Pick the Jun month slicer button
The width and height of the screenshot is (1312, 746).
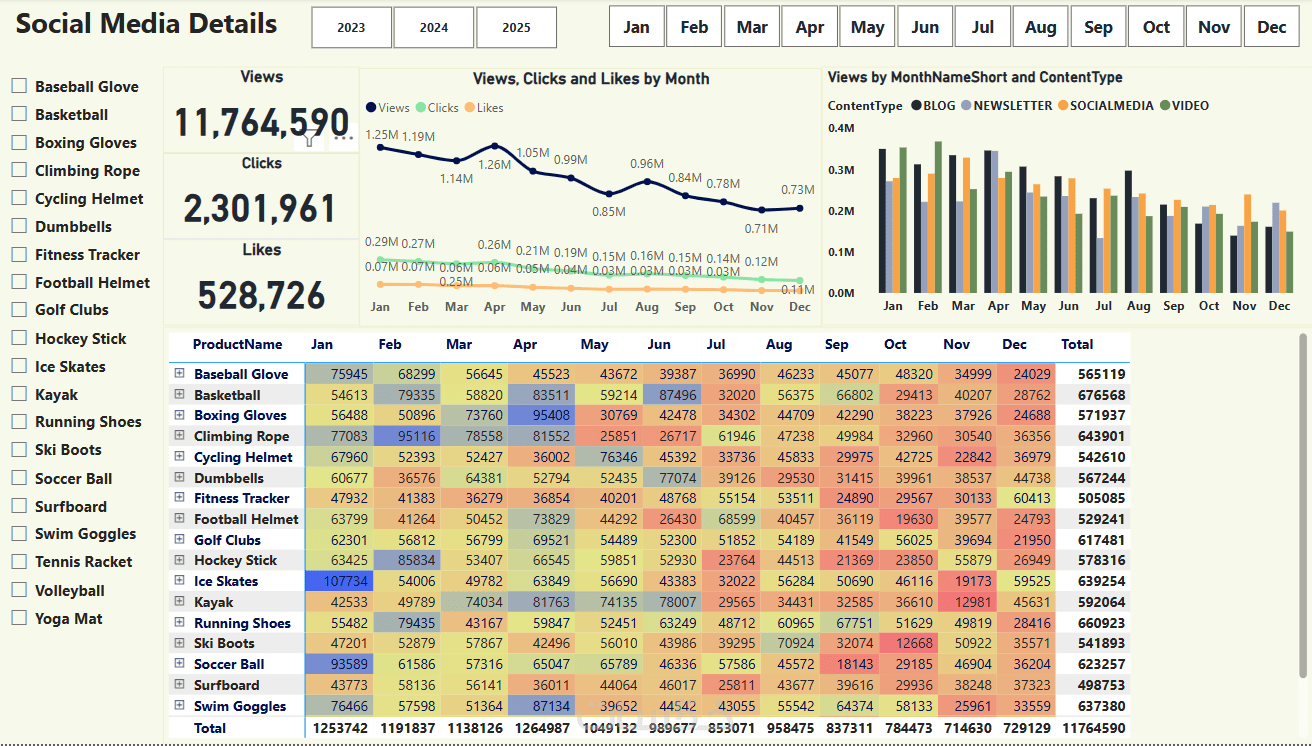(925, 27)
